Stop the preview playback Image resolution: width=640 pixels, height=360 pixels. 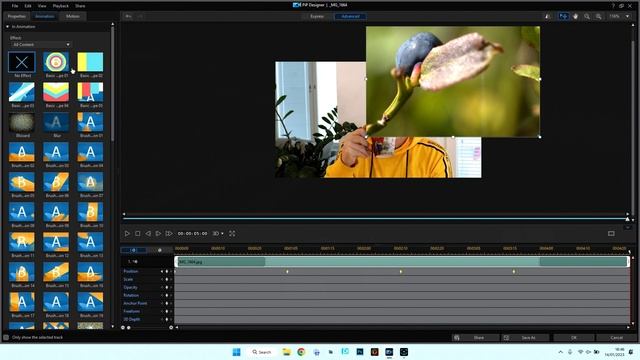tap(138, 233)
